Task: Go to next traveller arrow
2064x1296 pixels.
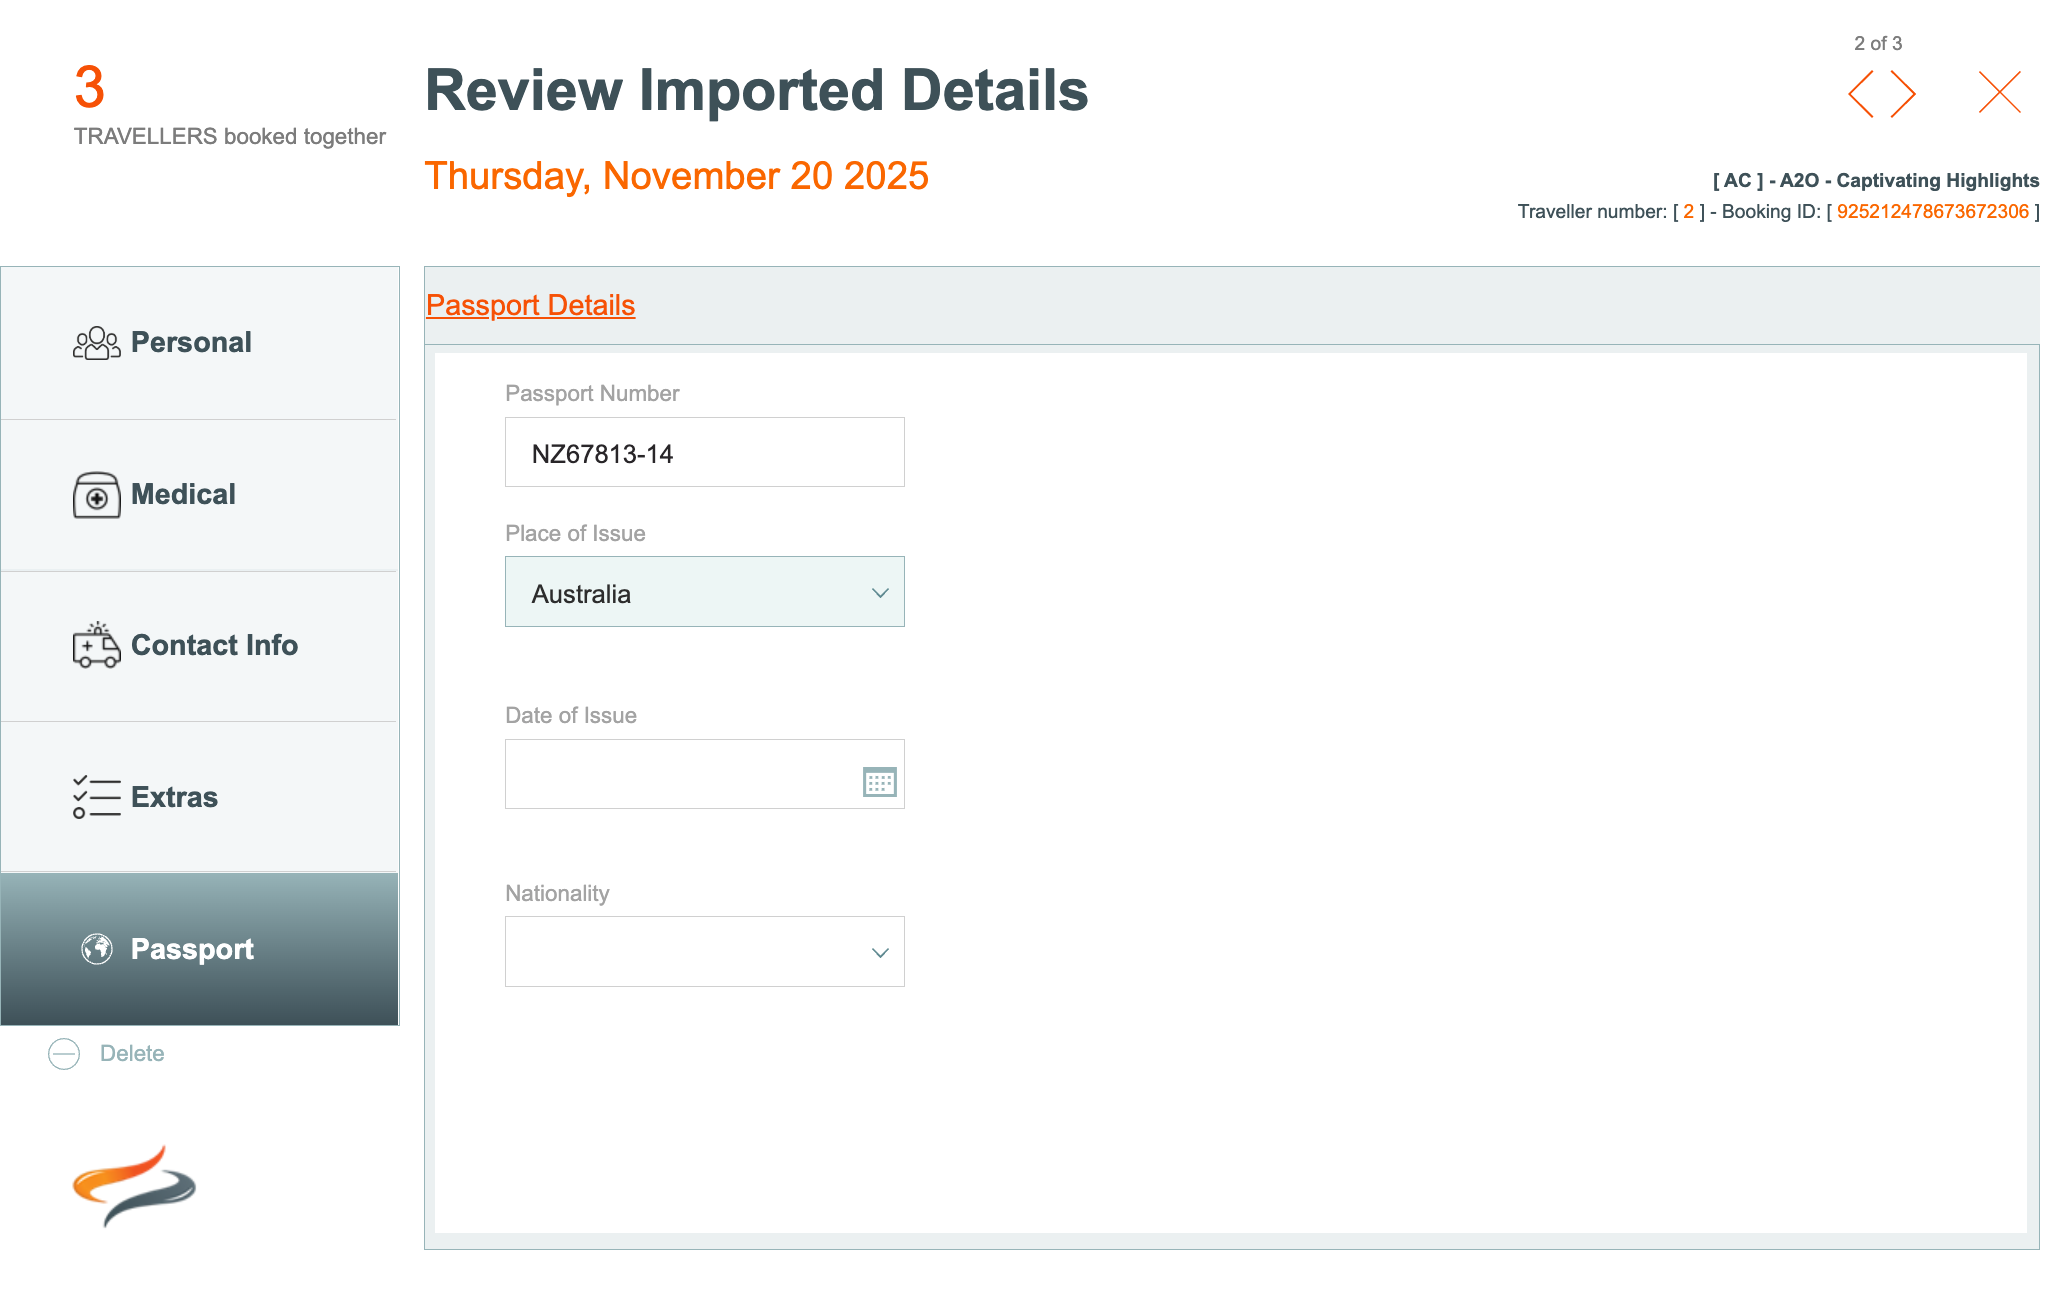Action: pyautogui.click(x=1904, y=95)
